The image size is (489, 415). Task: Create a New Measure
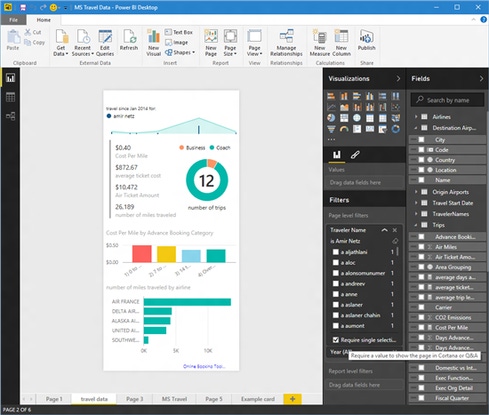(x=320, y=43)
